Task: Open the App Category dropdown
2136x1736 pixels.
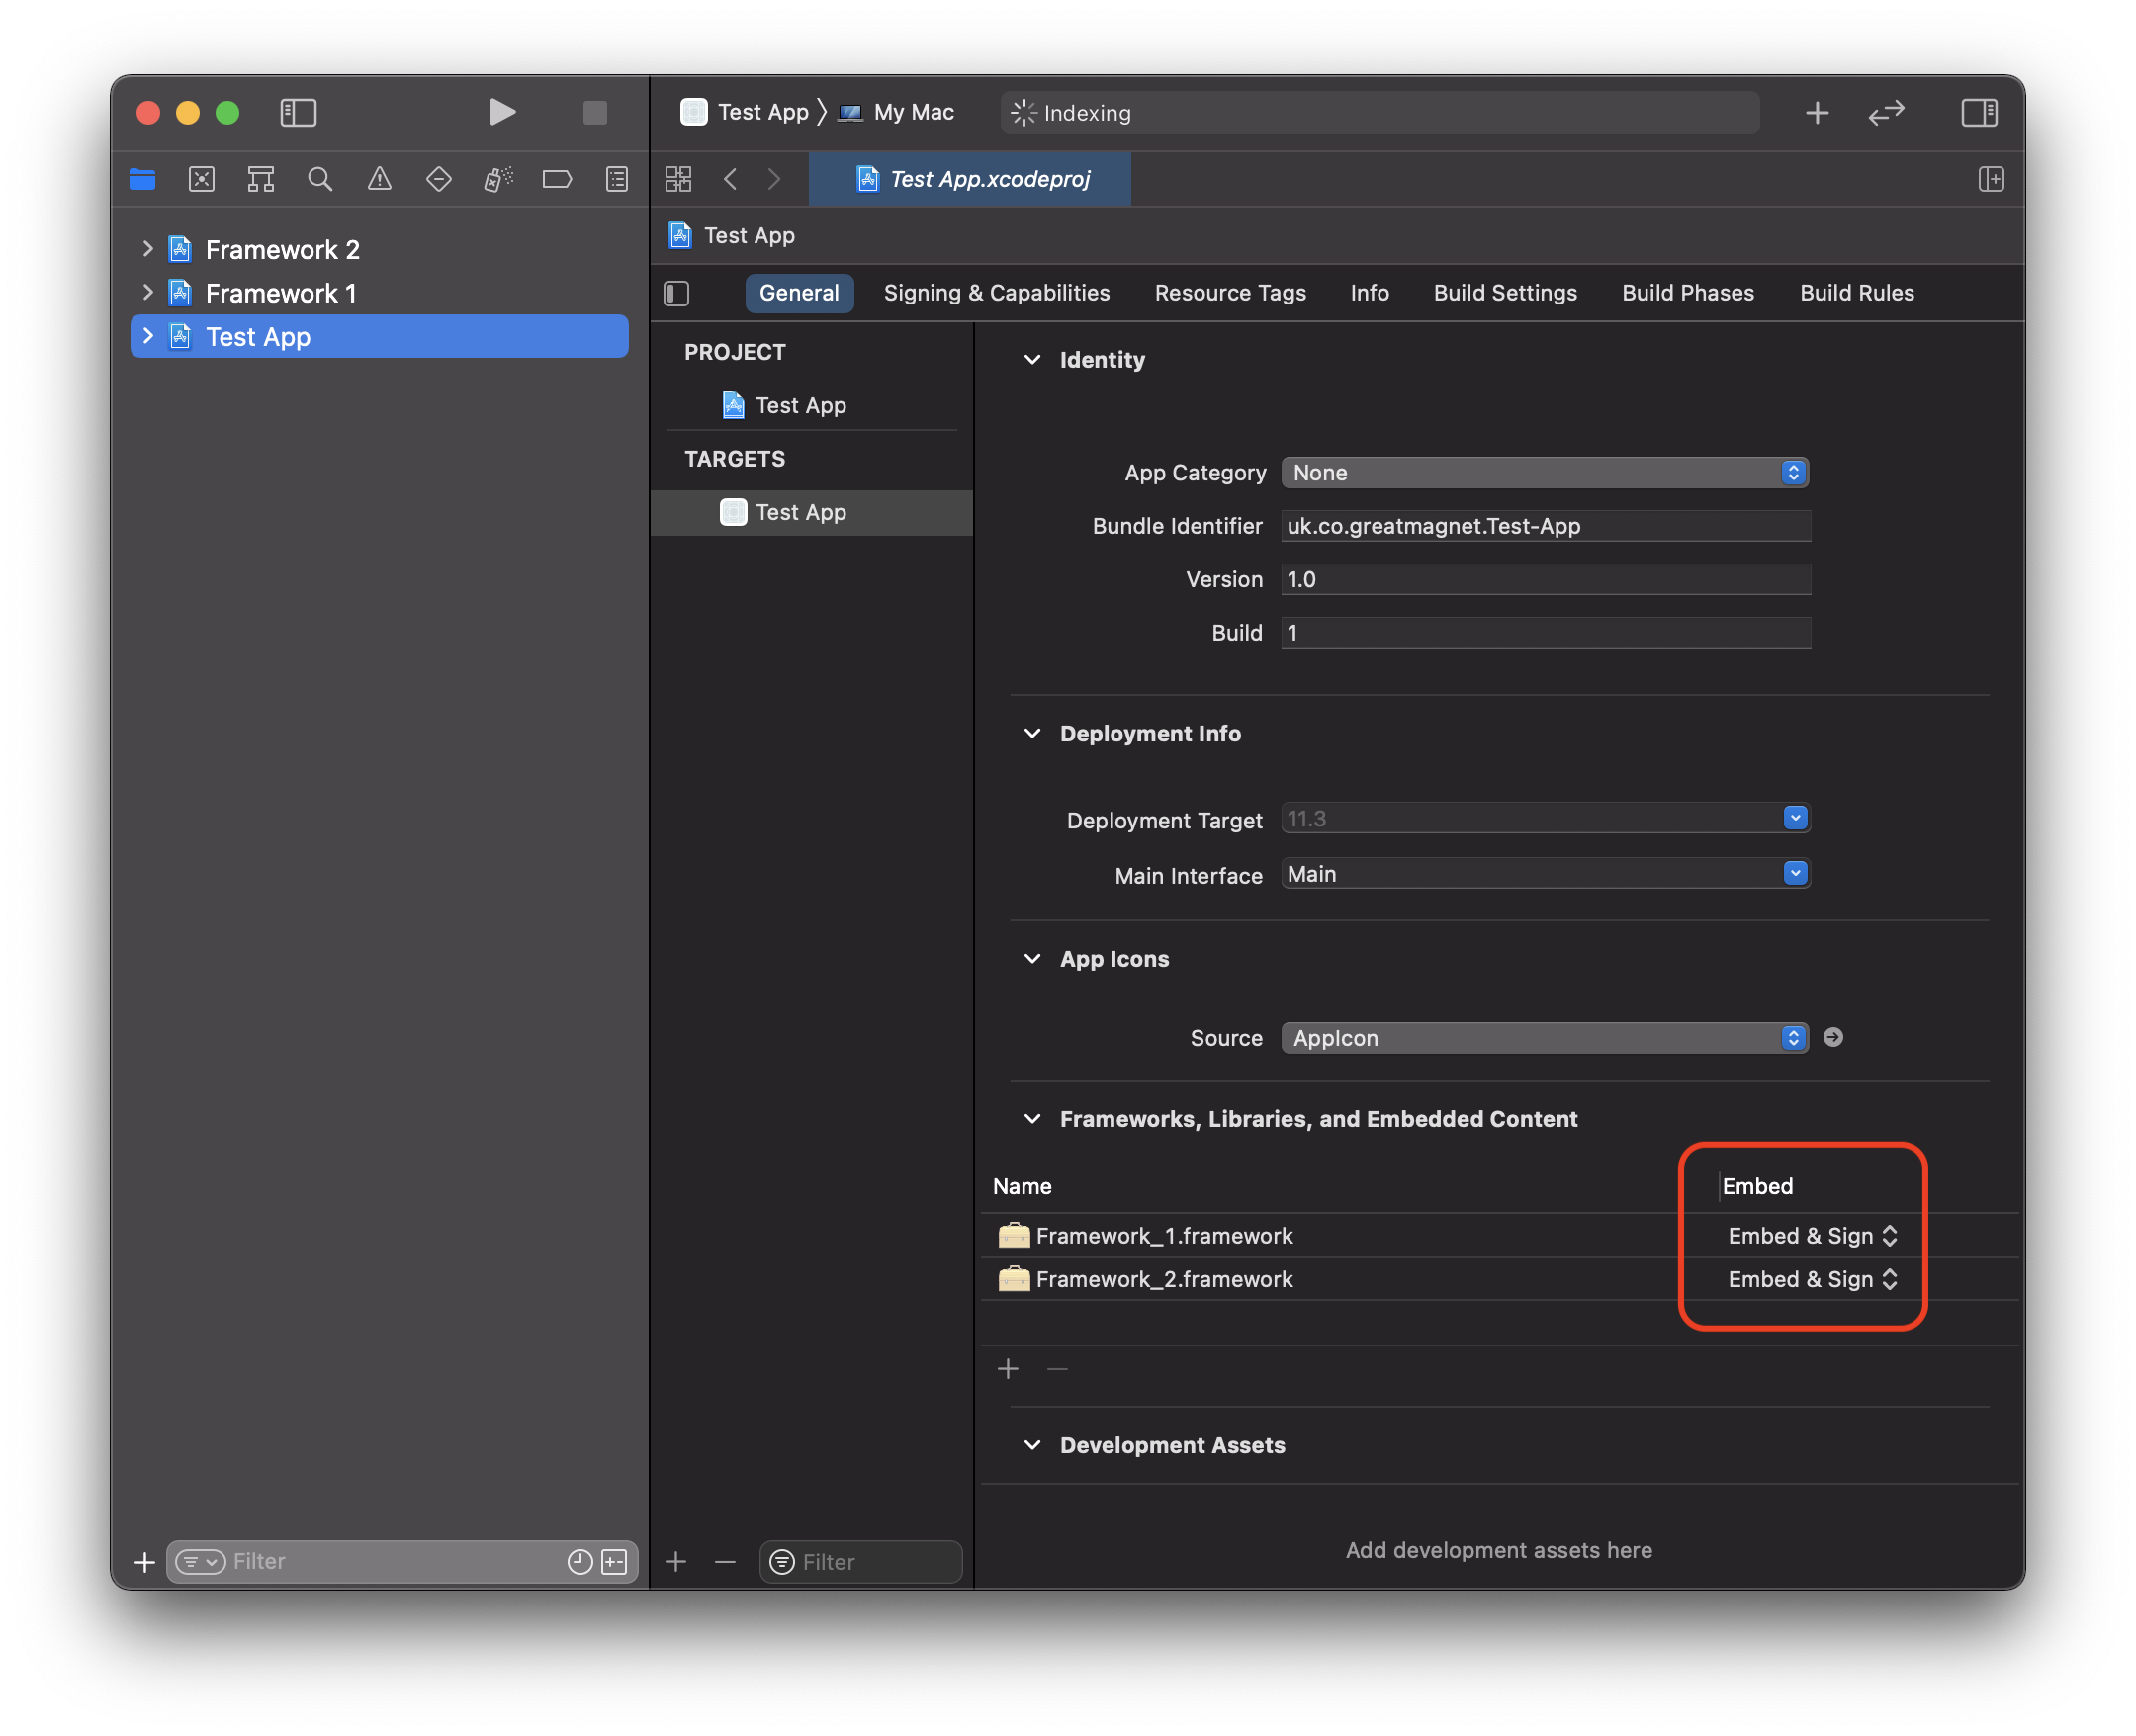Action: pyautogui.click(x=1544, y=472)
